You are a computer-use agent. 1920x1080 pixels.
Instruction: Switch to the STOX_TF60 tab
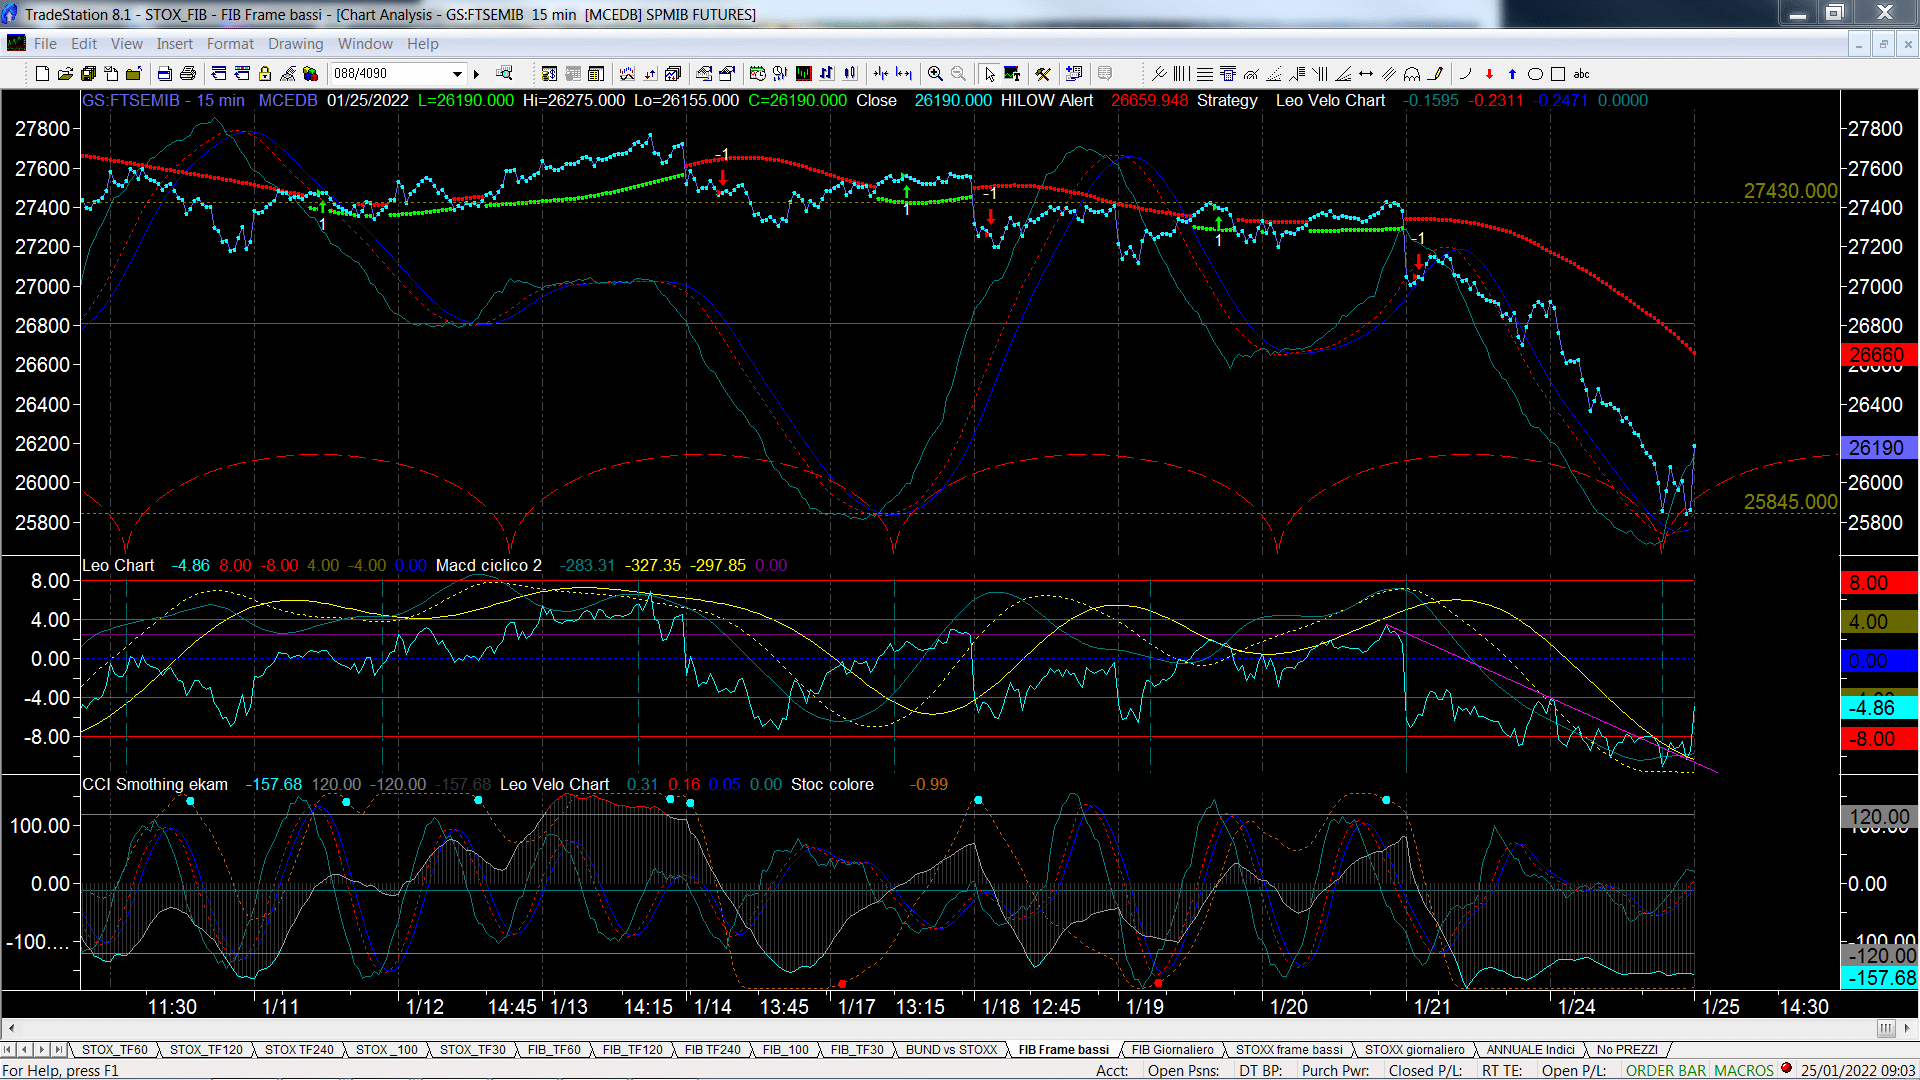pos(114,1050)
